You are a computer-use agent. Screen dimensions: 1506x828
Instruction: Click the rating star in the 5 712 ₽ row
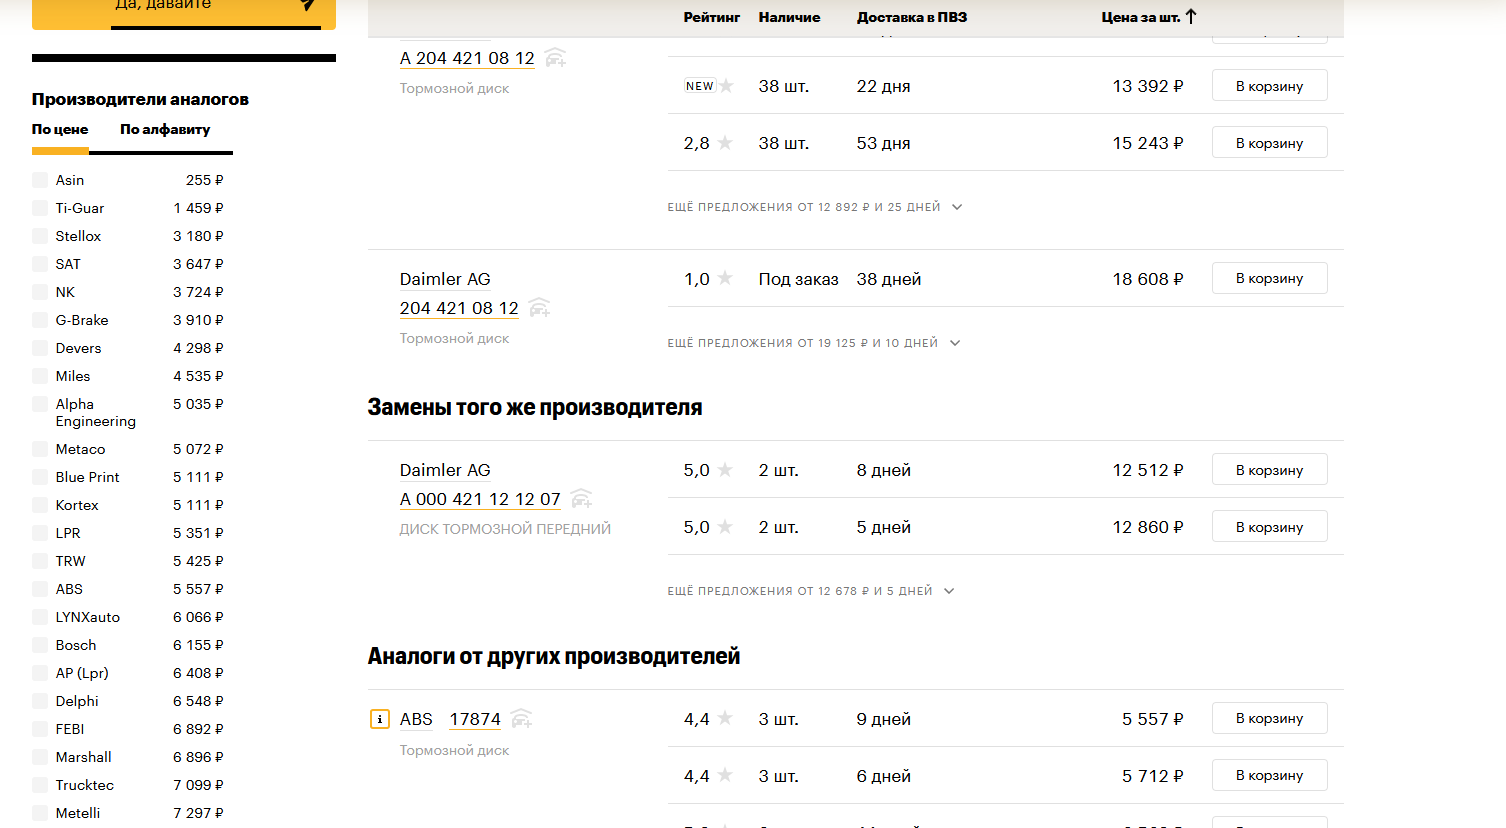tap(725, 776)
